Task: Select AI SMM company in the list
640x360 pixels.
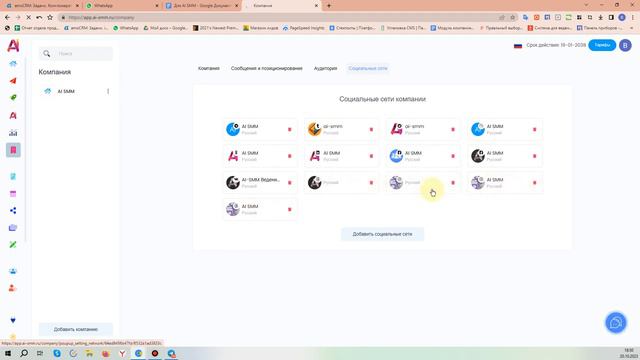Action: click(75, 91)
